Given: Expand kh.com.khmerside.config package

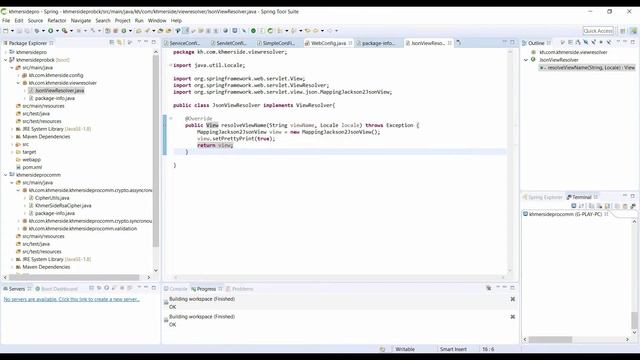Looking at the screenshot, I should (x=18, y=76).
